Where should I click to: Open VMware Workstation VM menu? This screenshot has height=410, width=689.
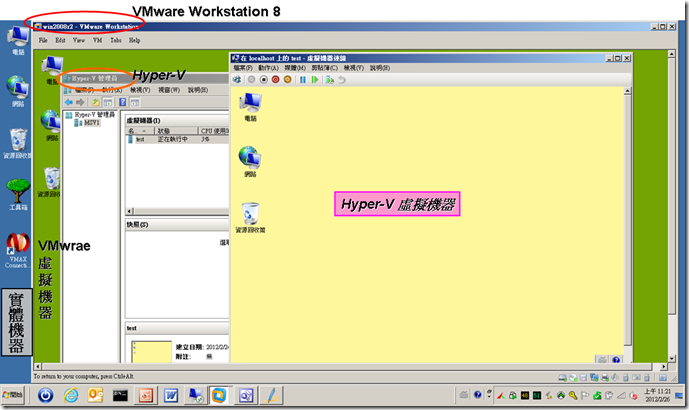[x=98, y=40]
